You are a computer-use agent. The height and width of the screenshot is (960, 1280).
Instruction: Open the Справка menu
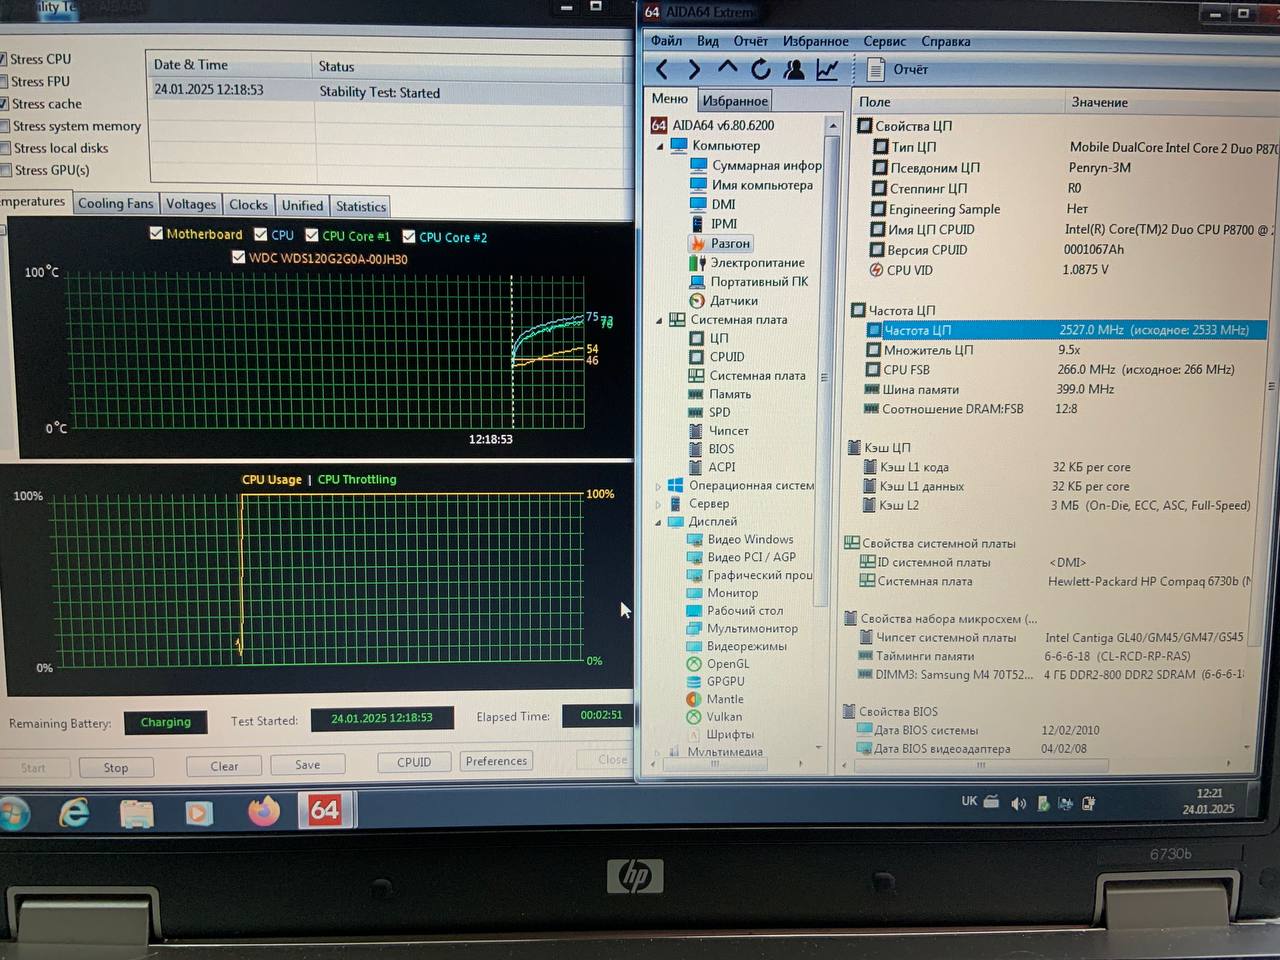pyautogui.click(x=946, y=41)
